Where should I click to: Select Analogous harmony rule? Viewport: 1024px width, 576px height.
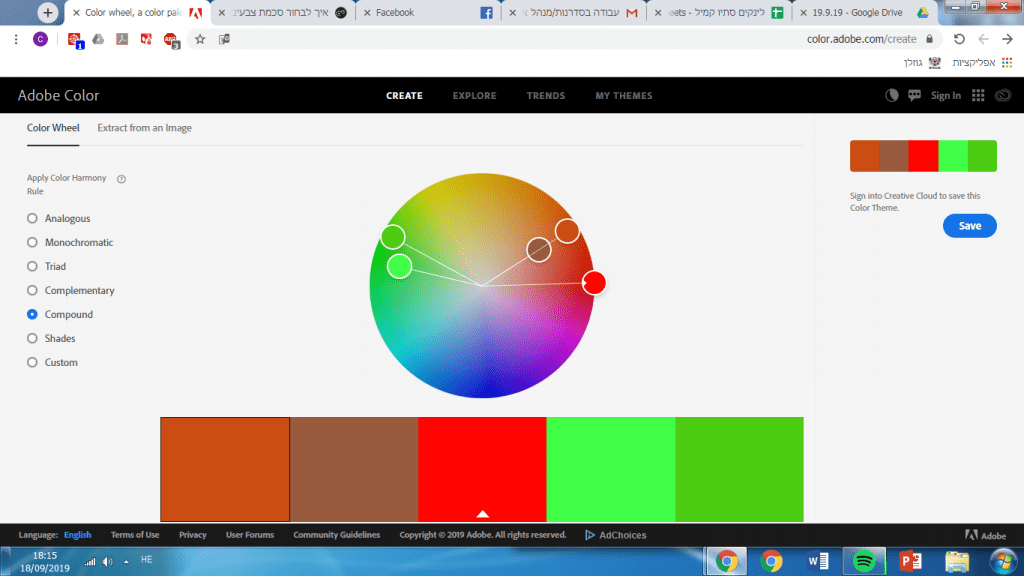[32, 218]
